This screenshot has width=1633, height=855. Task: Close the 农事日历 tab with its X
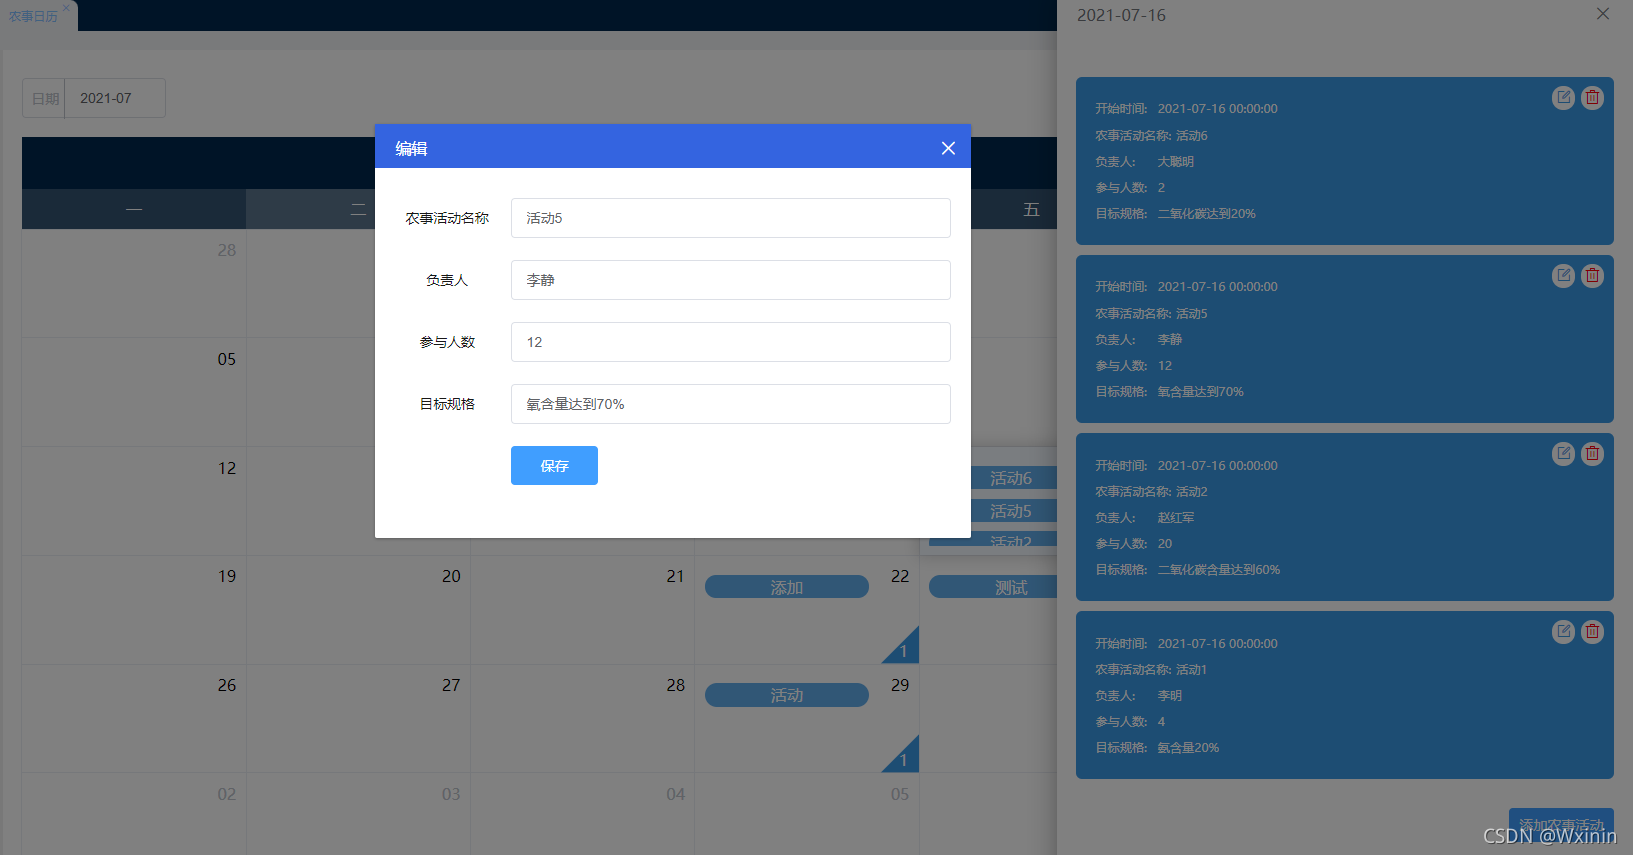click(66, 8)
